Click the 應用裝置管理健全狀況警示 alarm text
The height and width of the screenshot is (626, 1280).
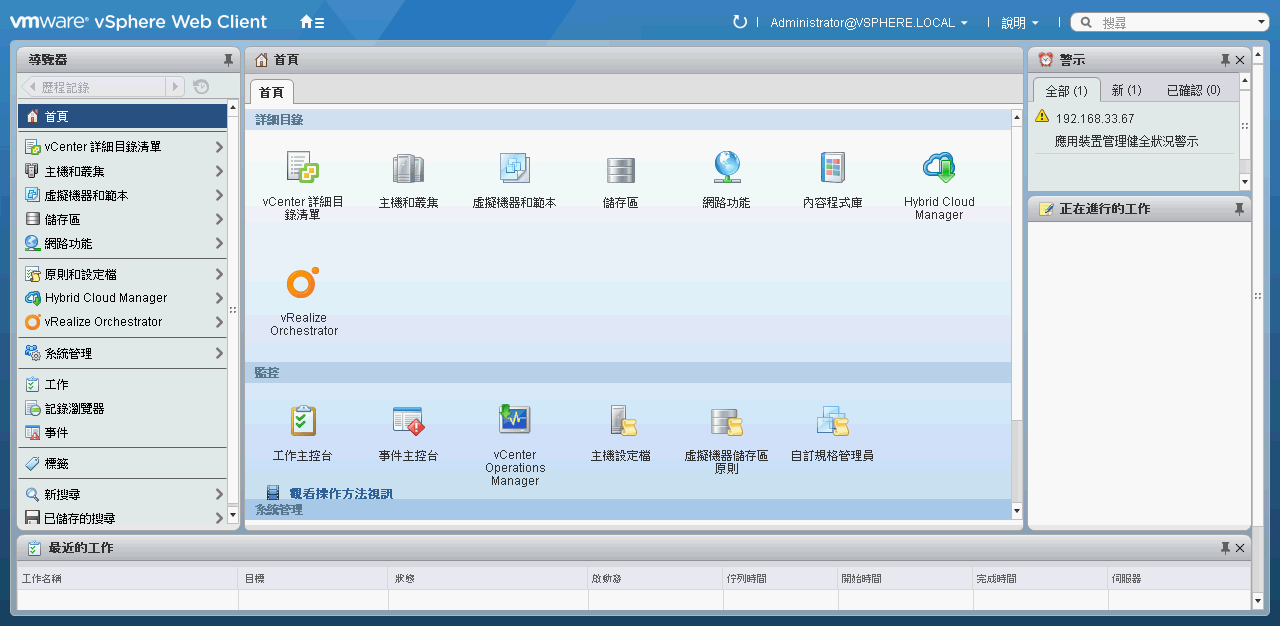[x=1127, y=142]
